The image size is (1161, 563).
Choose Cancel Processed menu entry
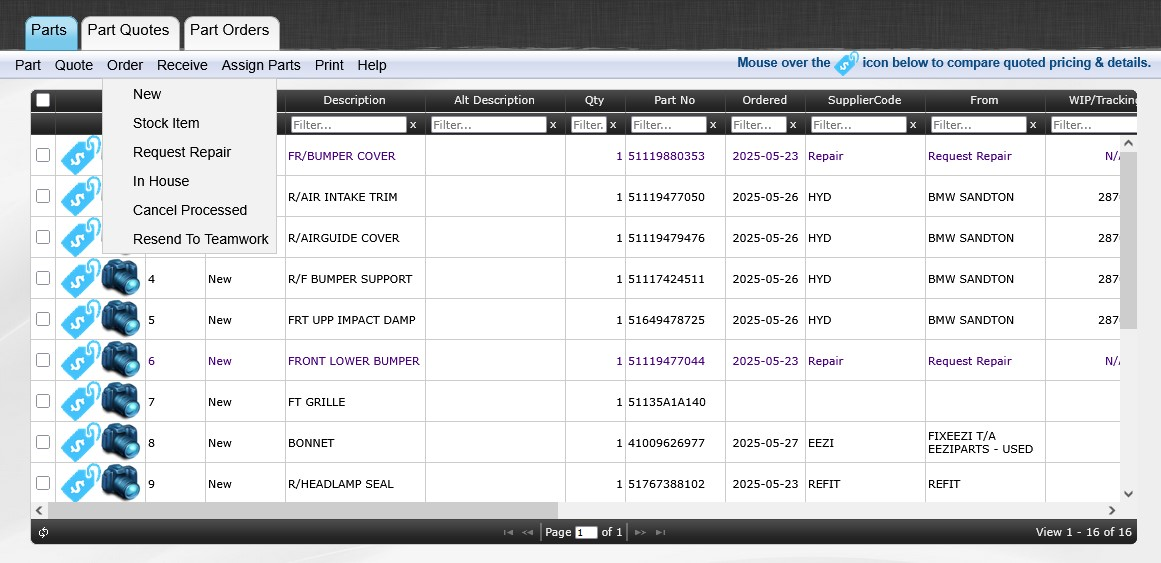click(x=190, y=210)
